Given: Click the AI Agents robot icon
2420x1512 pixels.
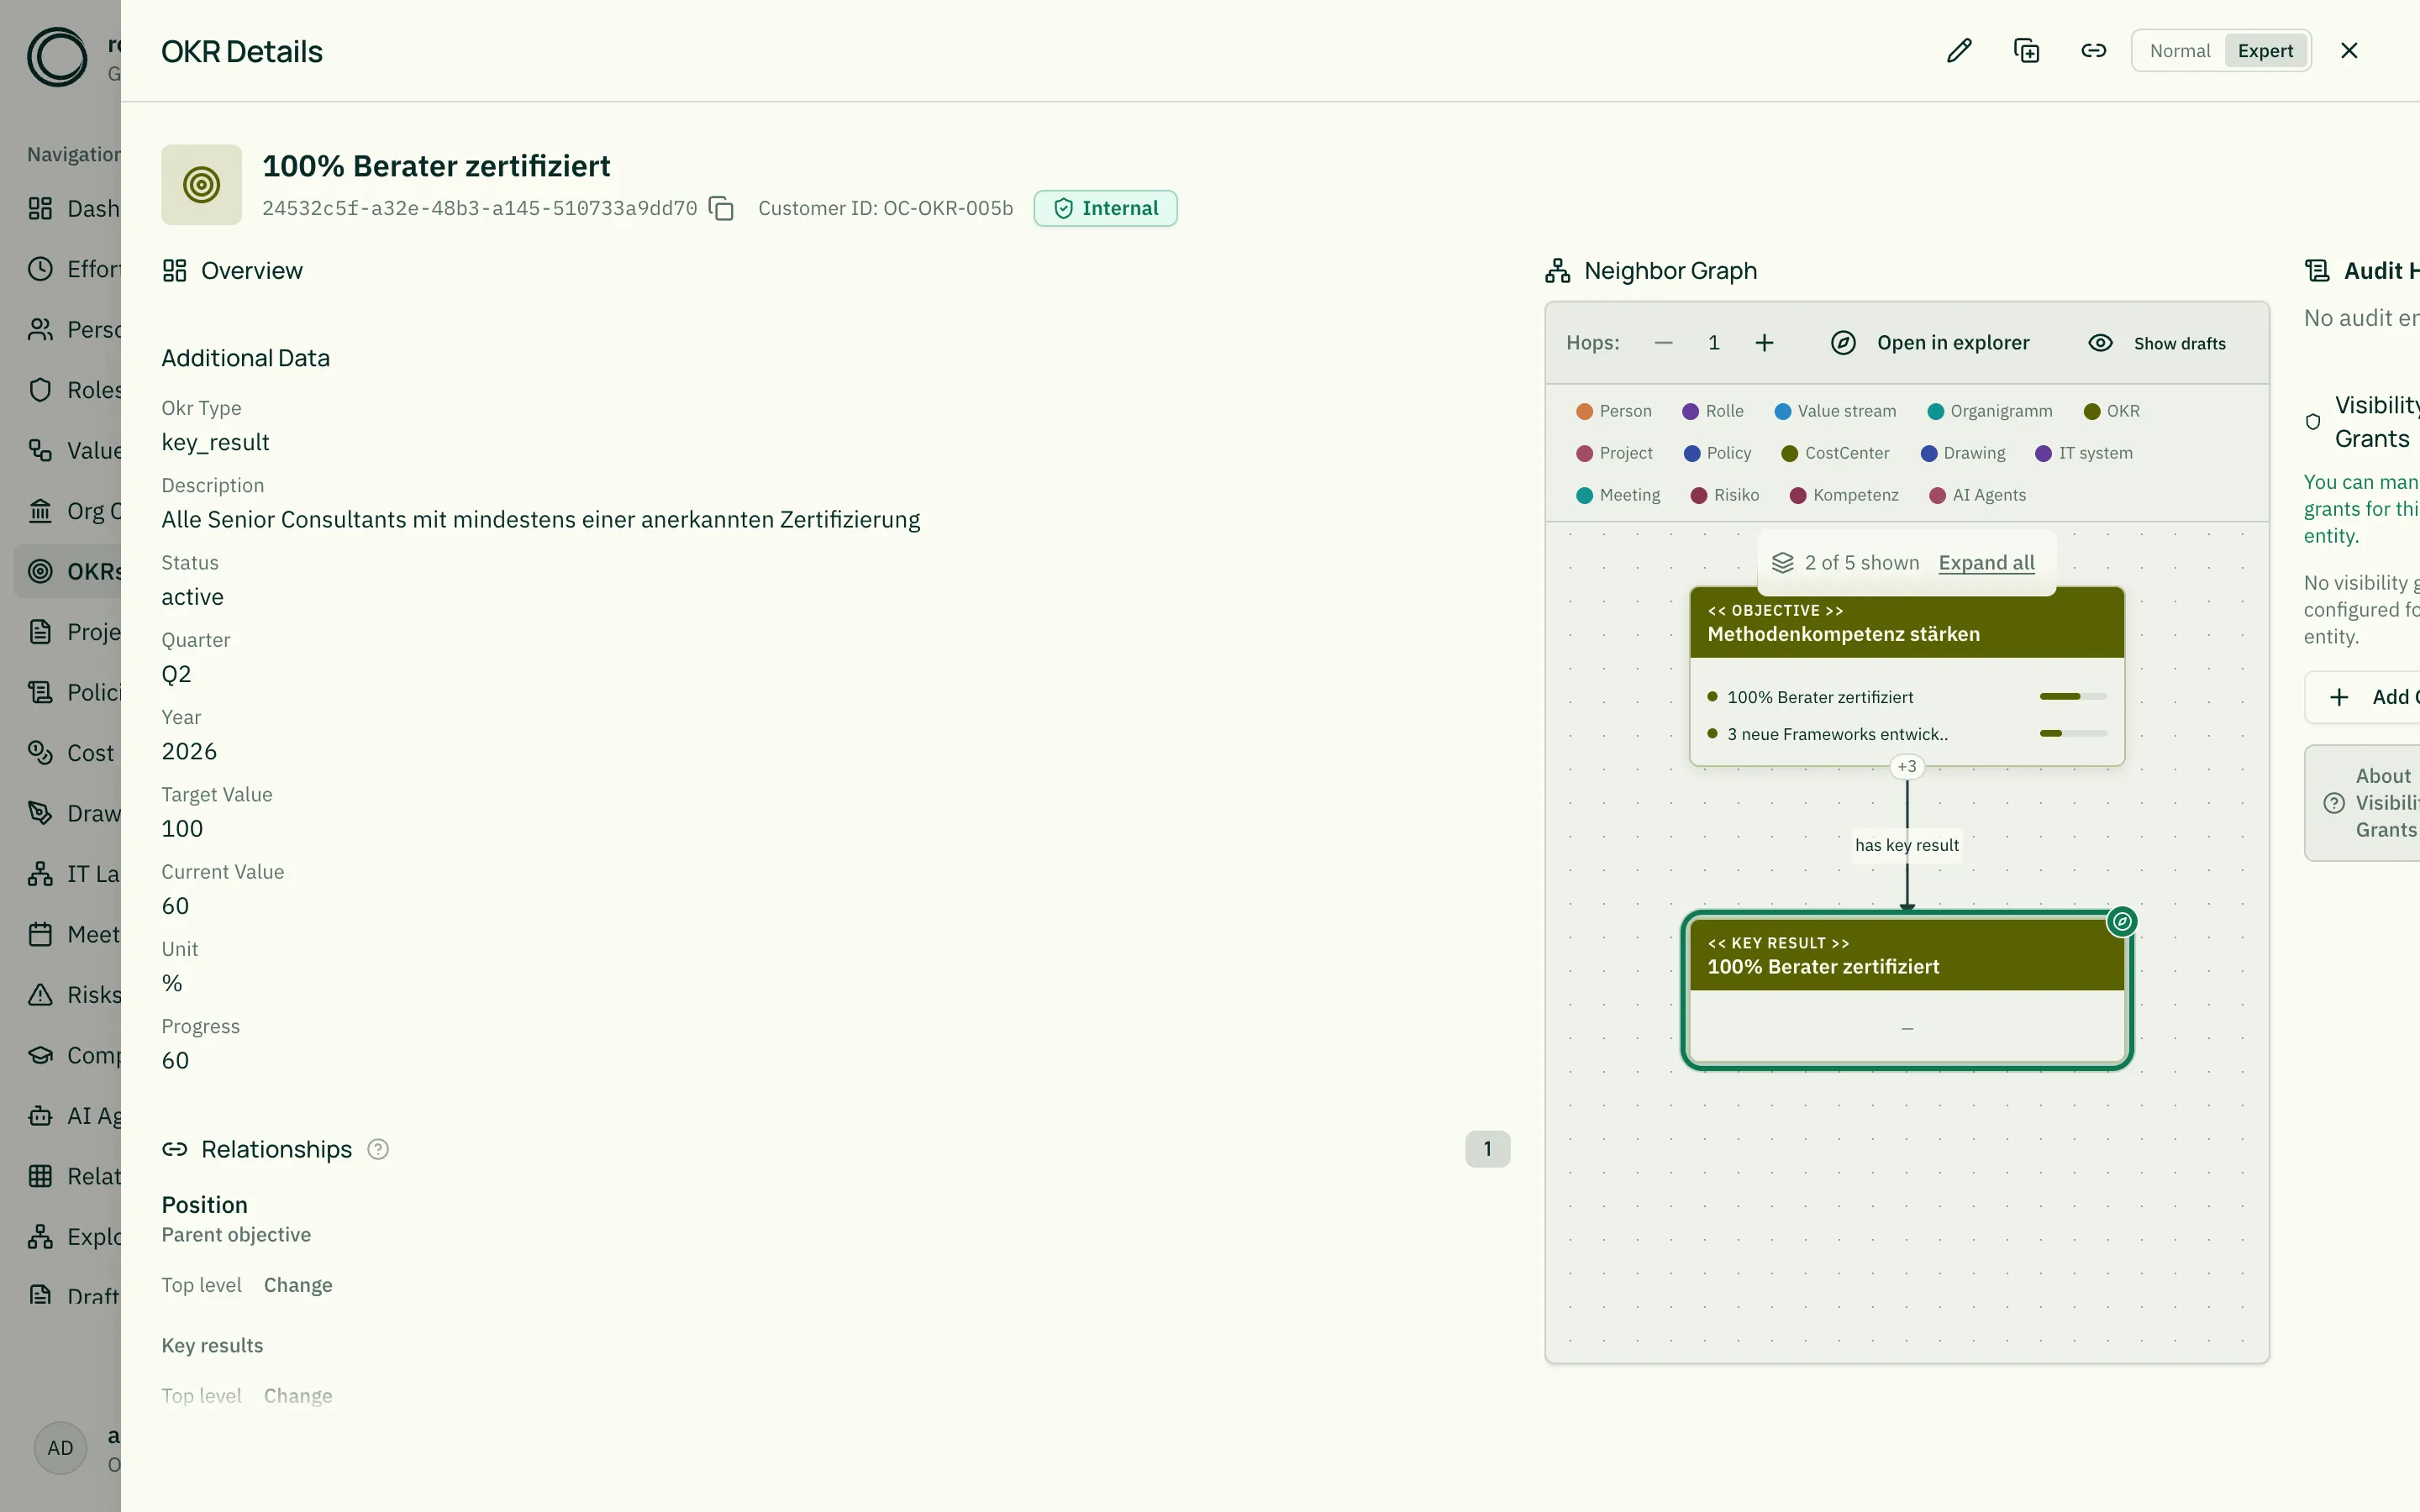Looking at the screenshot, I should point(40,1116).
